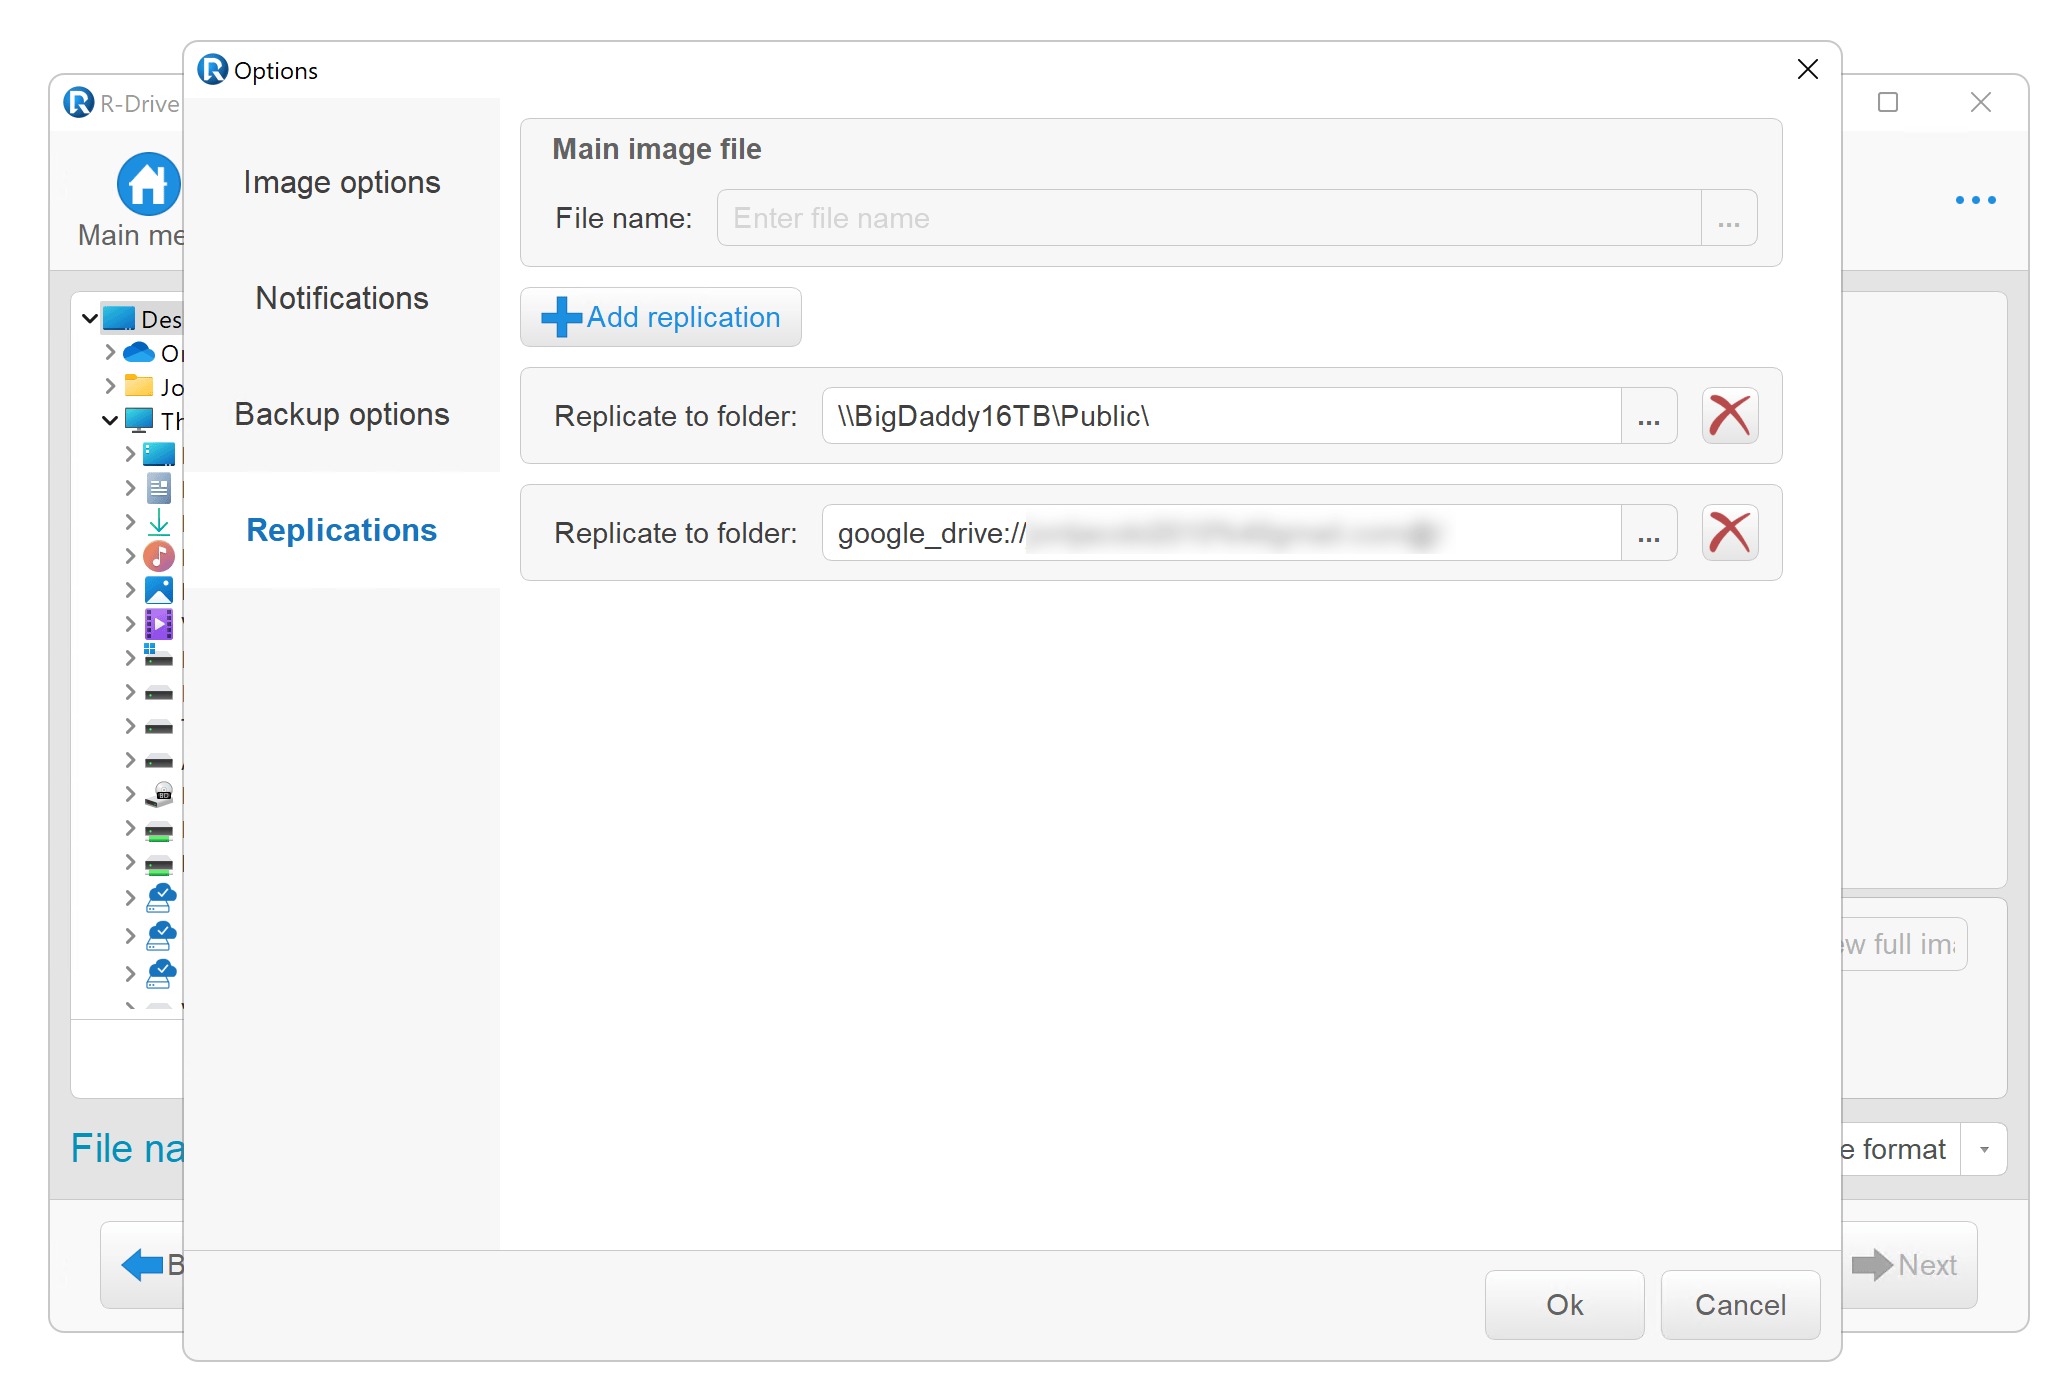Expand the OneDrive cloud tree node

coord(110,352)
